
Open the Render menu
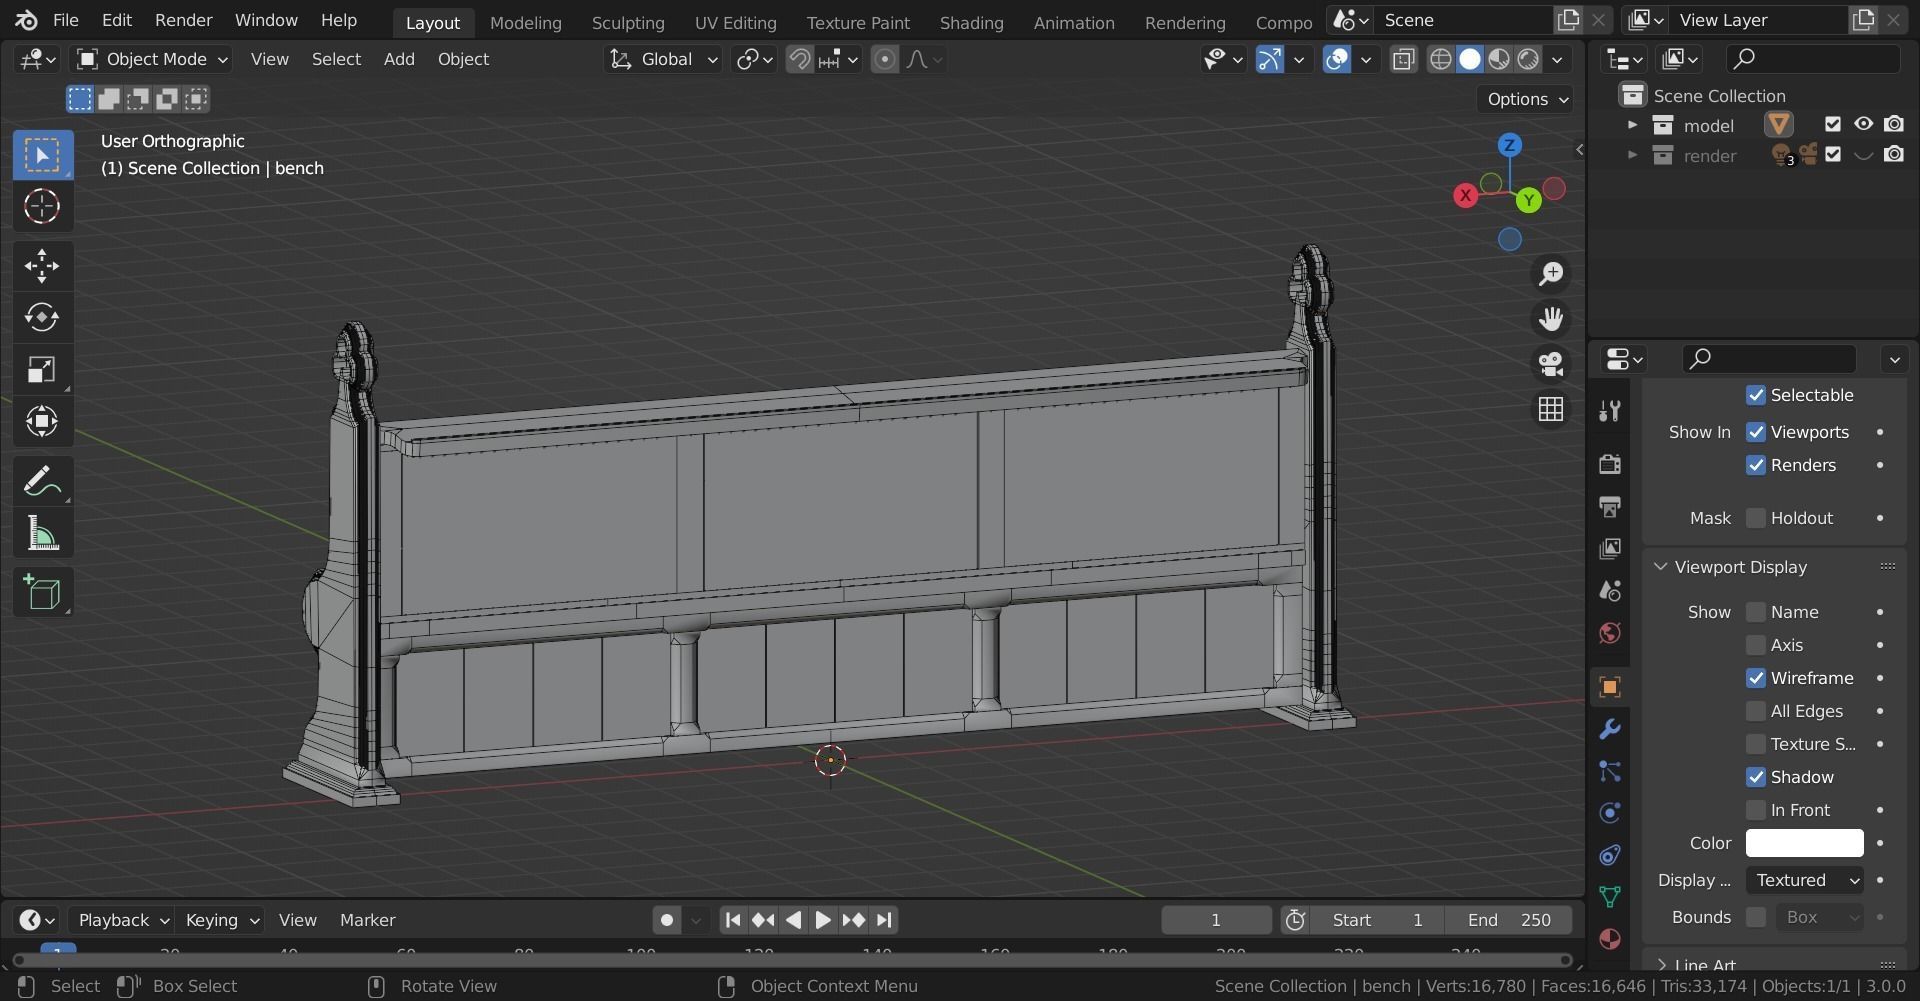184,20
